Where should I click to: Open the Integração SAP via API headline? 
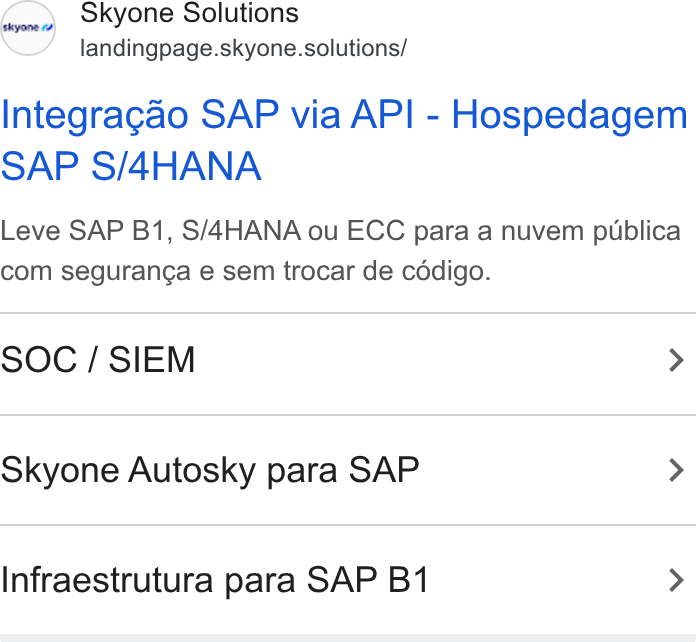(x=344, y=140)
